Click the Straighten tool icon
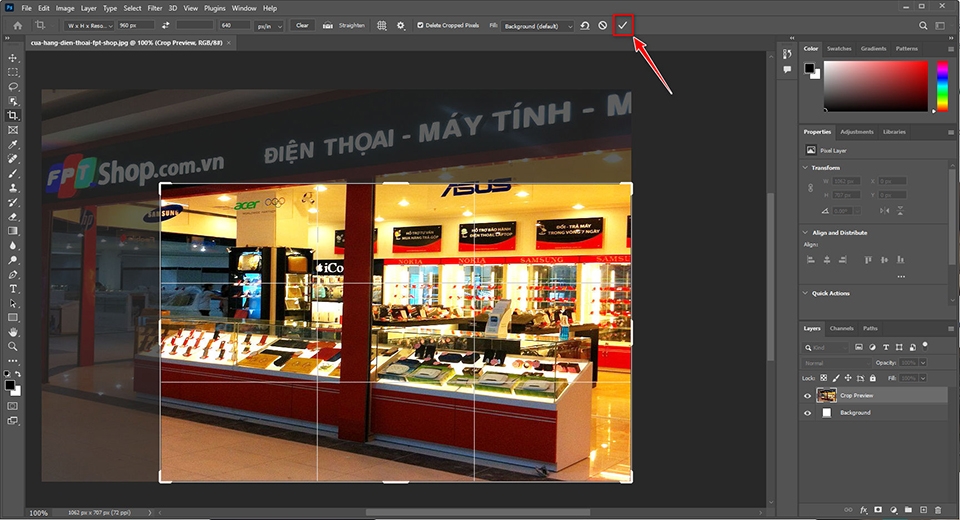 [328, 26]
